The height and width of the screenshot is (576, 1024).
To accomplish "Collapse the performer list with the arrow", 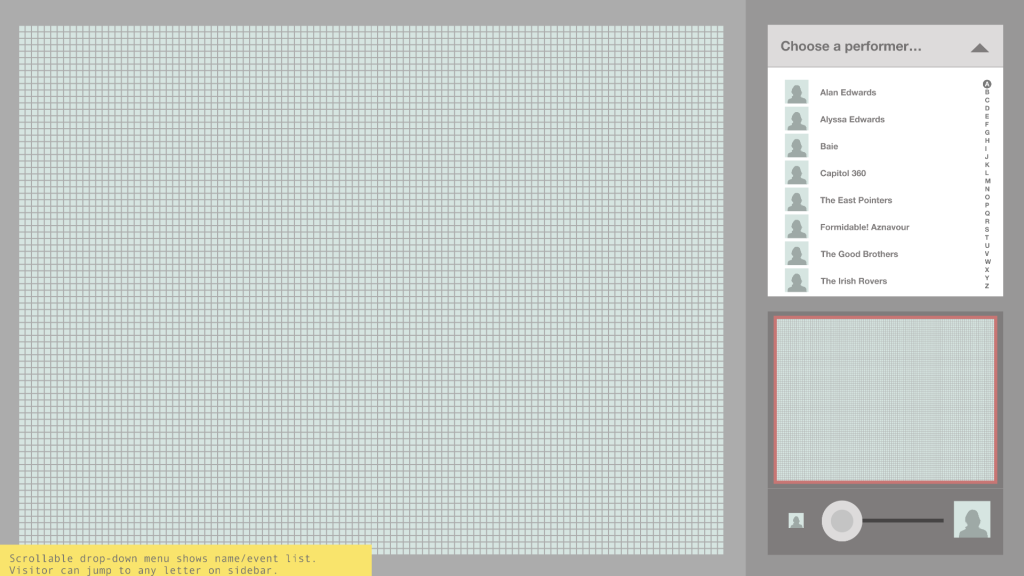I will (x=979, y=47).
